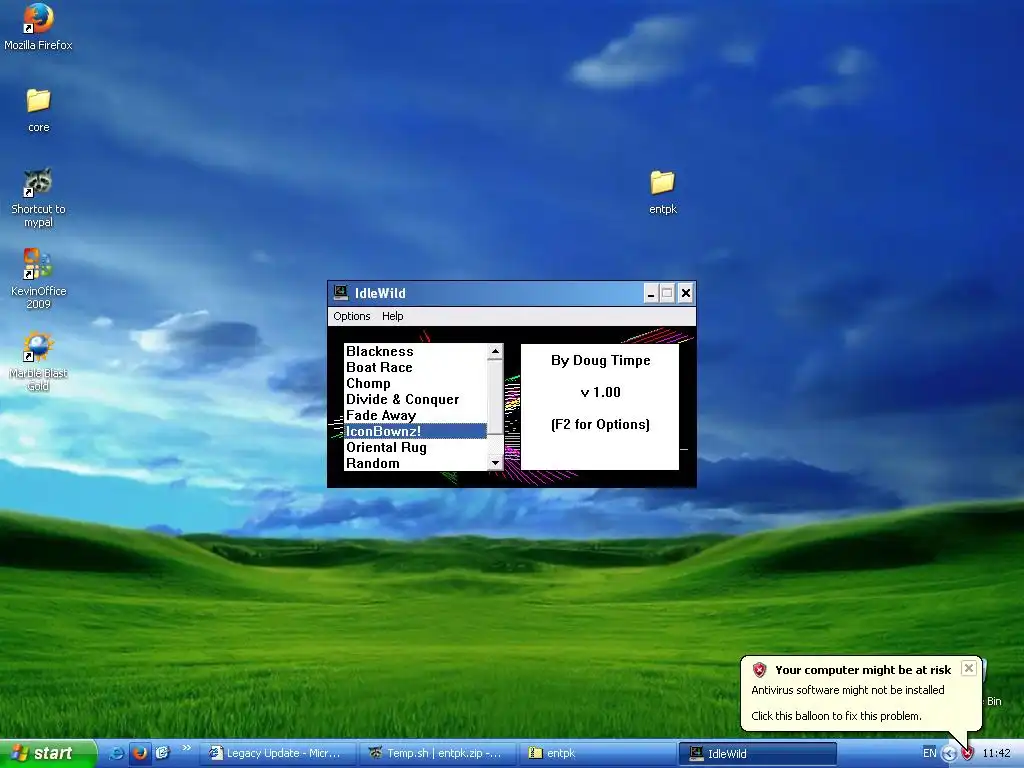Select the Shortcut to mypal raccoon icon
This screenshot has width=1024, height=768.
tap(38, 197)
